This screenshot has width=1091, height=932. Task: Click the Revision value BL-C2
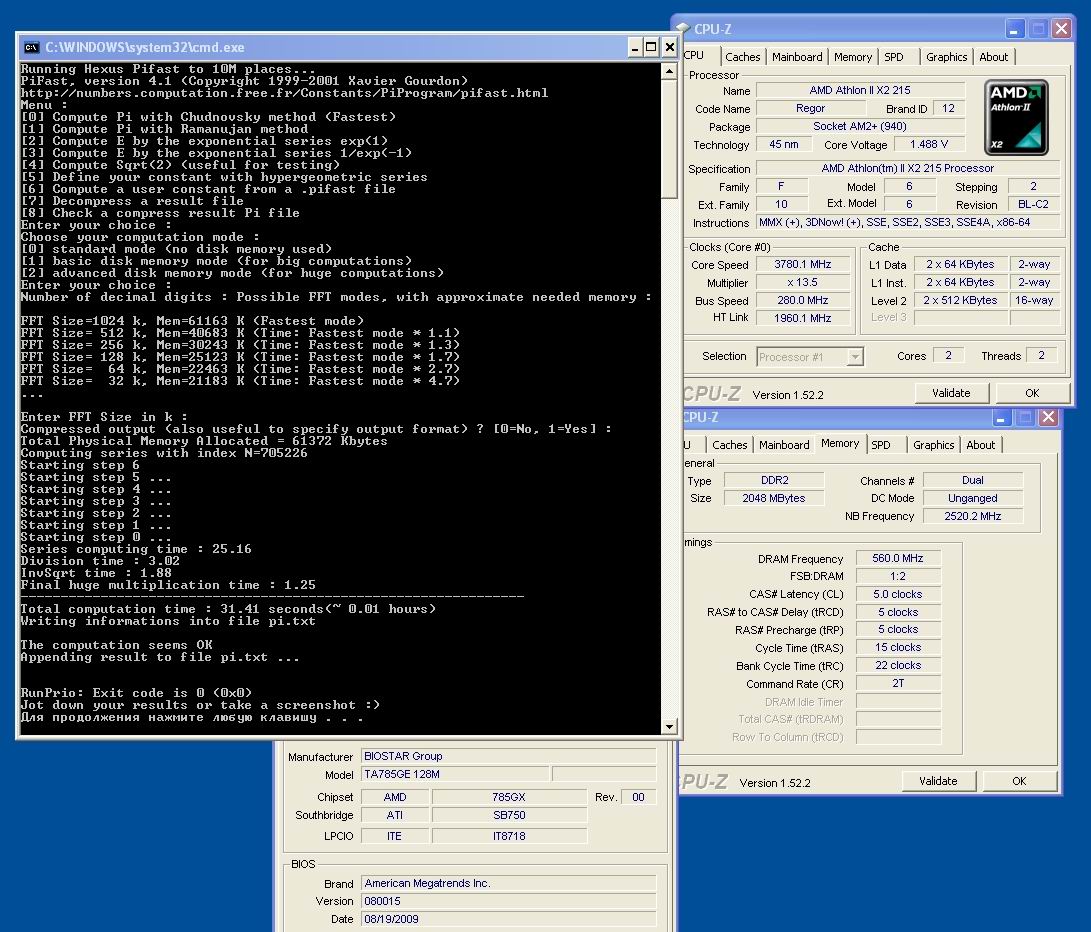click(x=1033, y=205)
